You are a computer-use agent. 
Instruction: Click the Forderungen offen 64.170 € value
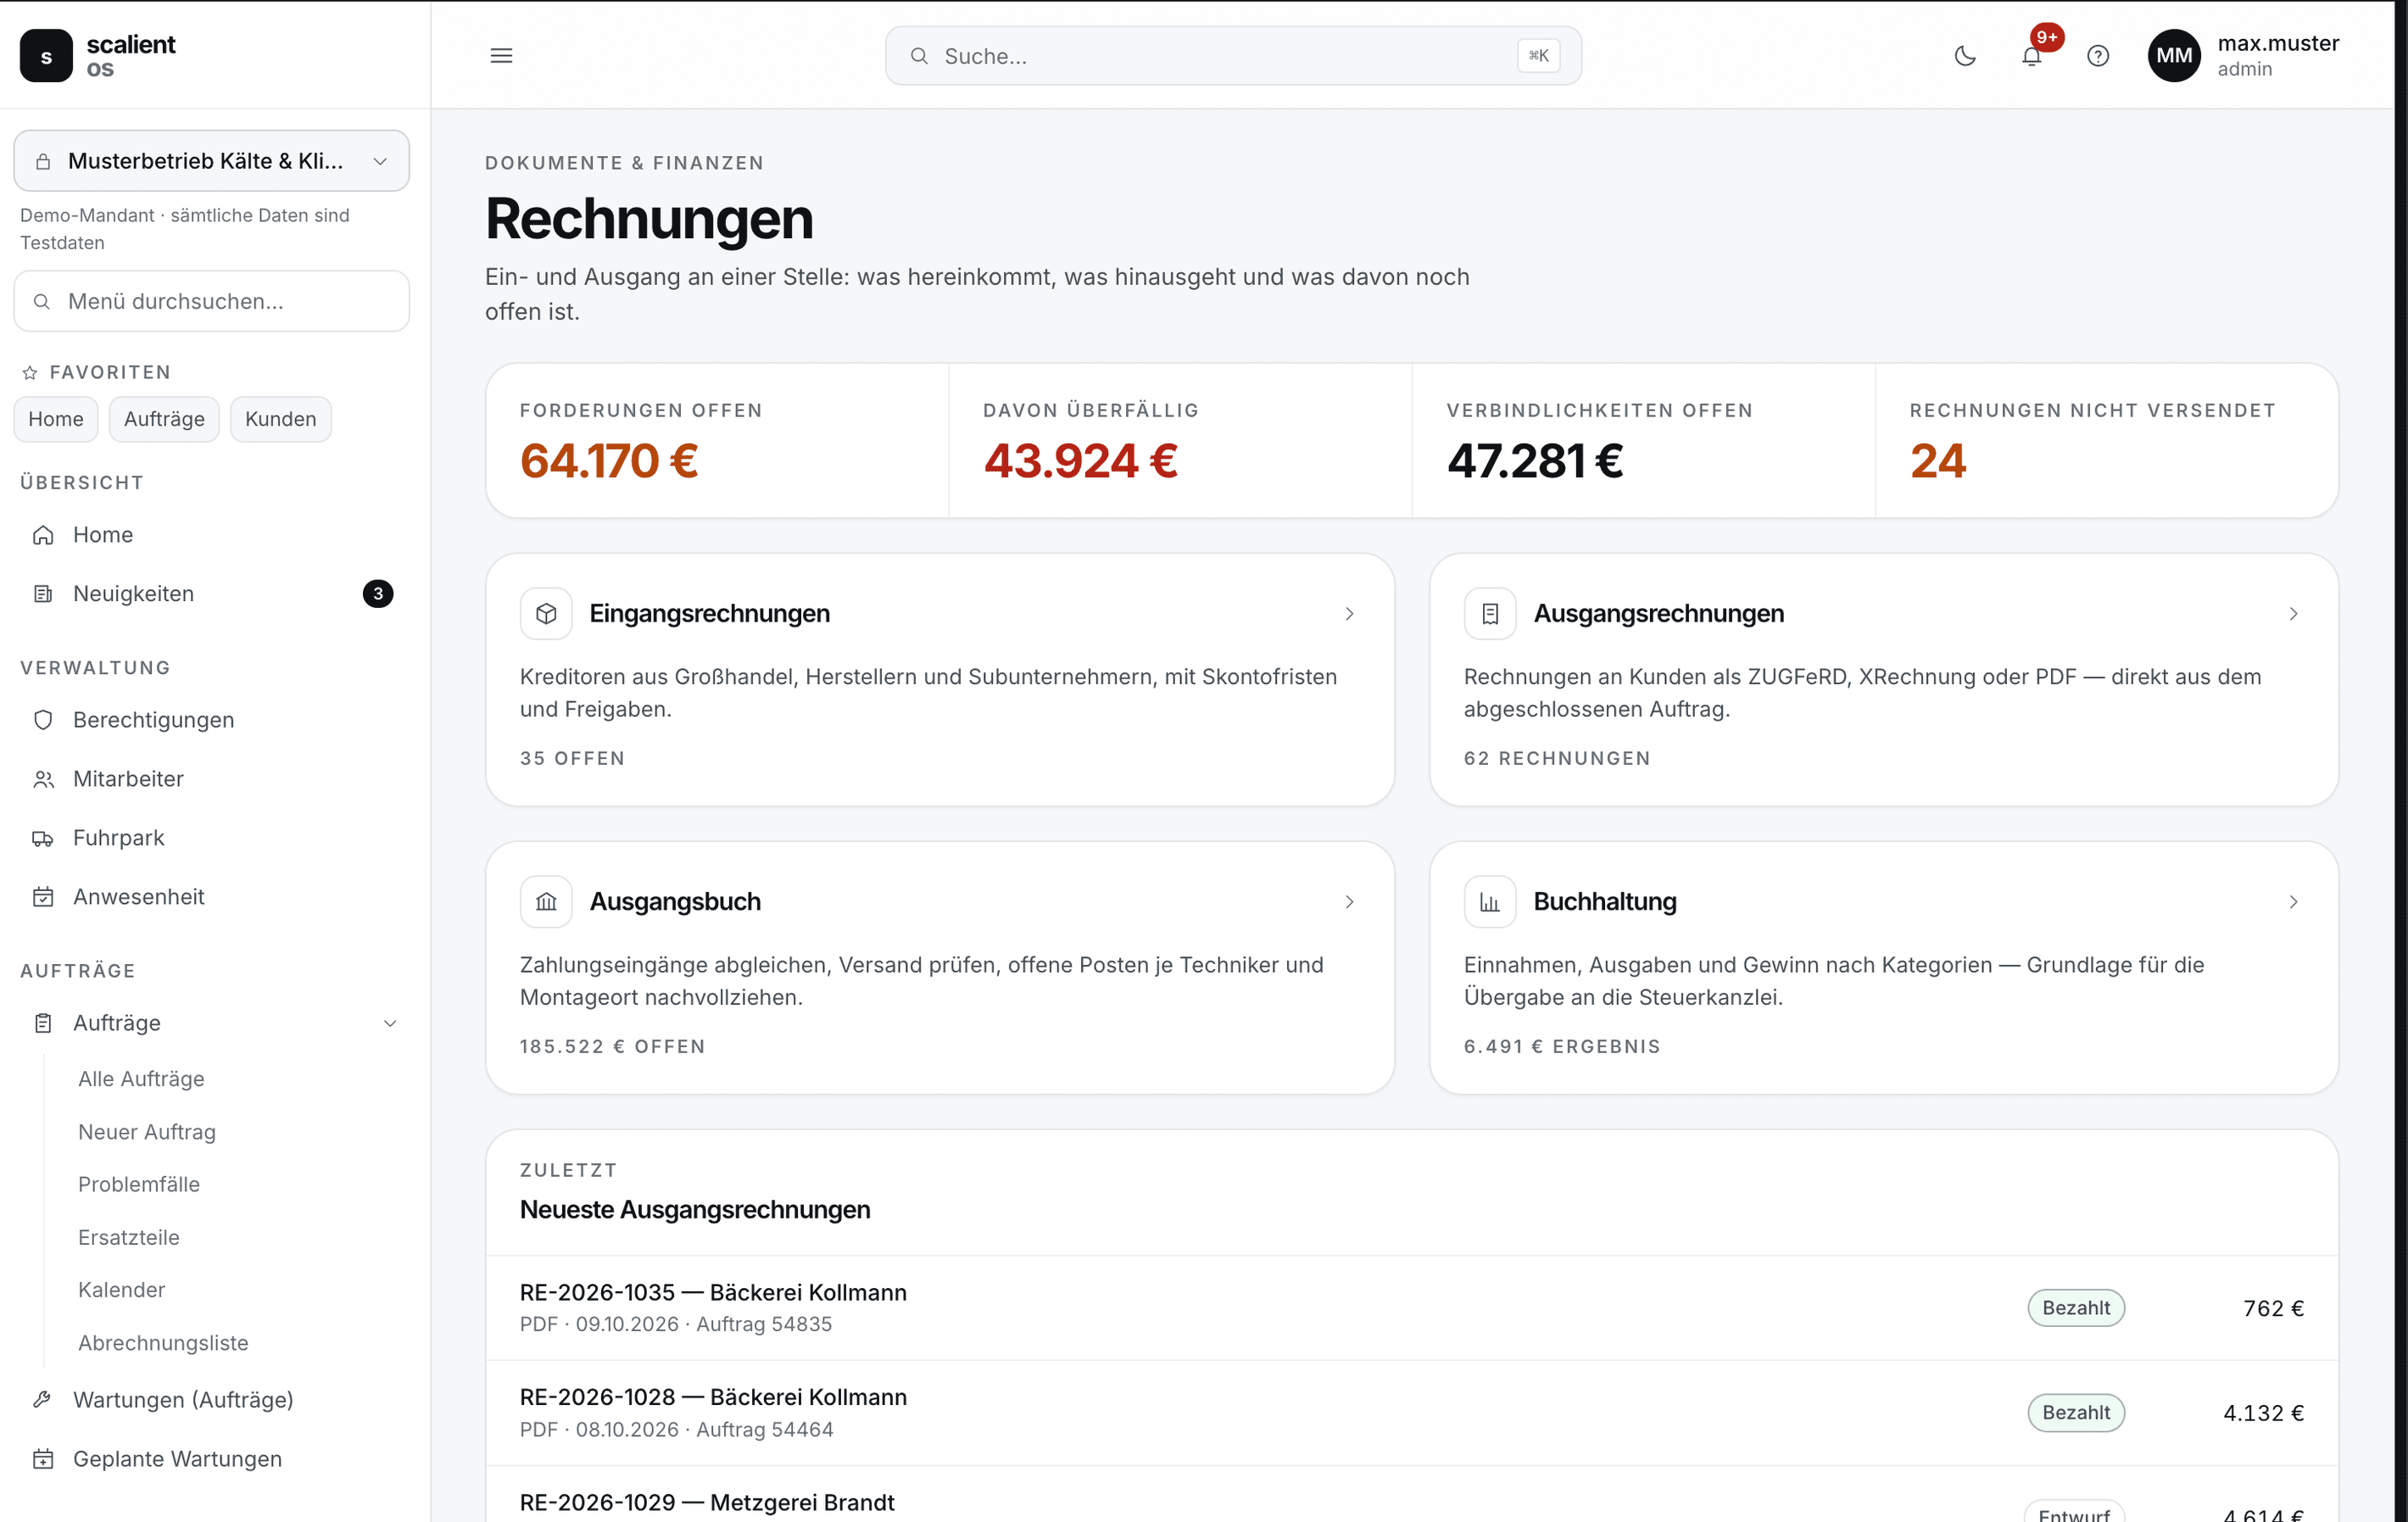pyautogui.click(x=609, y=461)
